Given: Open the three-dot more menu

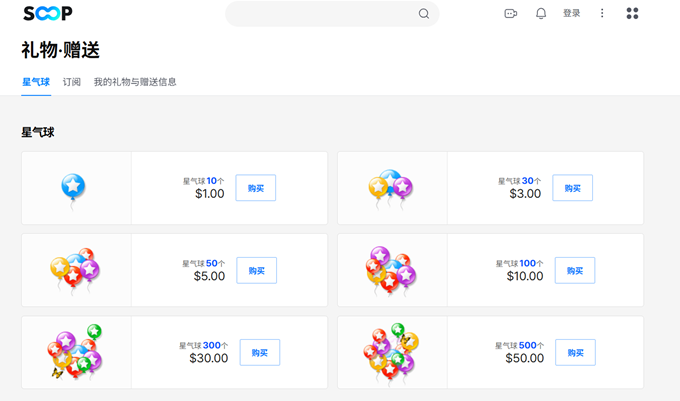Looking at the screenshot, I should coord(602,14).
